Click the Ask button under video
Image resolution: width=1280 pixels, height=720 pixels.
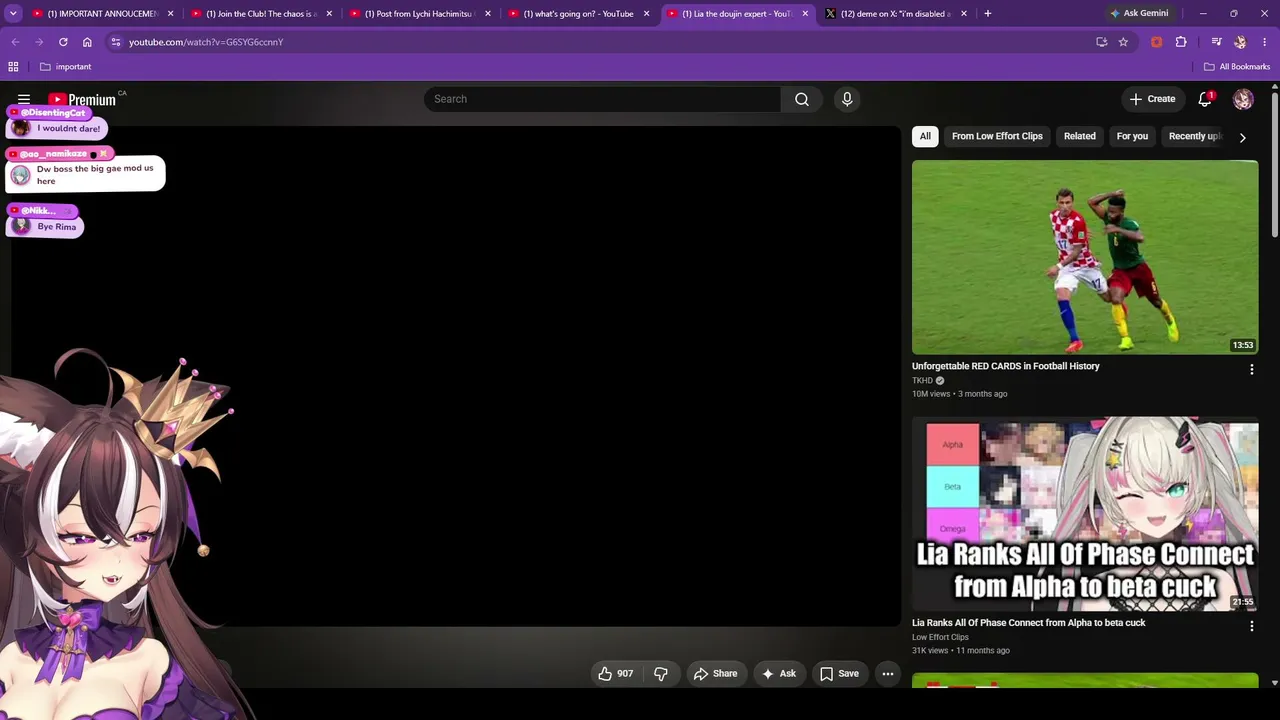coord(779,674)
